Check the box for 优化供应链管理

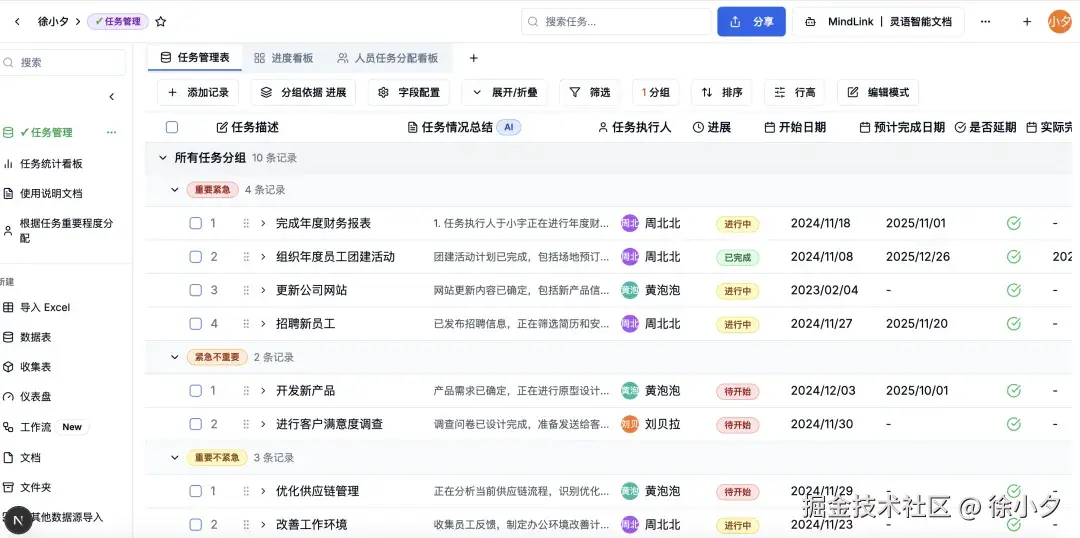pyautogui.click(x=196, y=491)
